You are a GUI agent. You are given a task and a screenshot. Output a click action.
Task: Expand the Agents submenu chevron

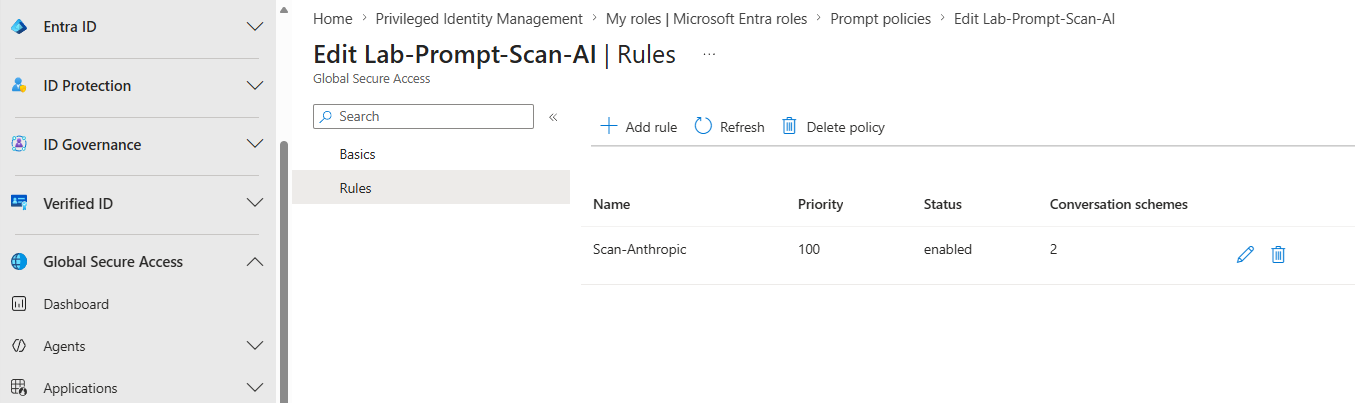[255, 346]
